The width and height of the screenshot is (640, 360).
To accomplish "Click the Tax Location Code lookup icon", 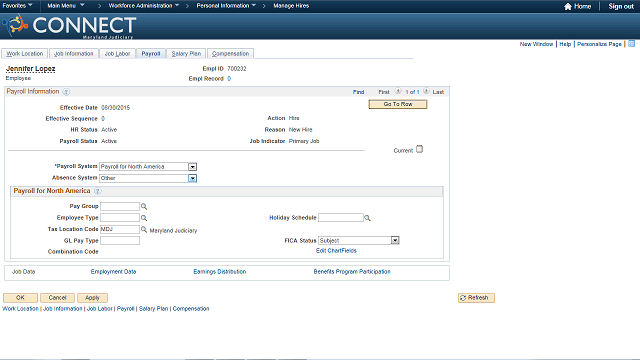I will (x=144, y=230).
